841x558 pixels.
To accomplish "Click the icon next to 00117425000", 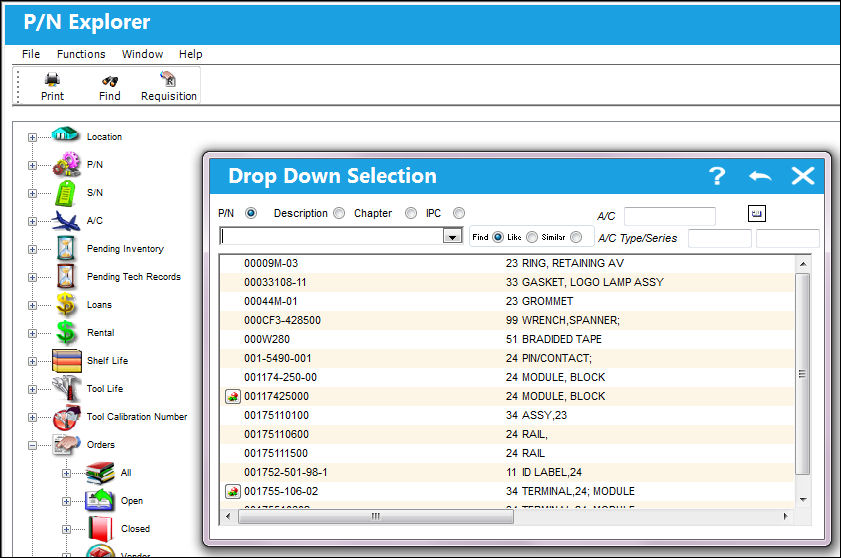I will click(233, 397).
